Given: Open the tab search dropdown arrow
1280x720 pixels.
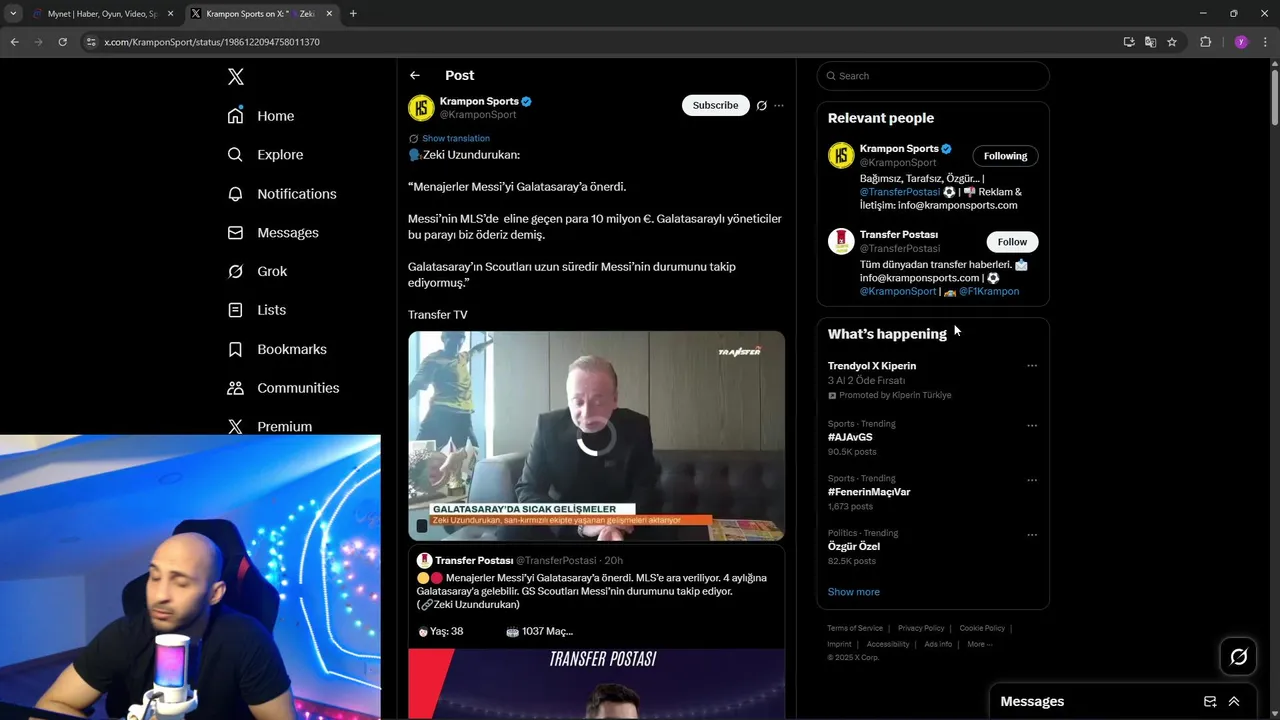Looking at the screenshot, I should pos(13,14).
